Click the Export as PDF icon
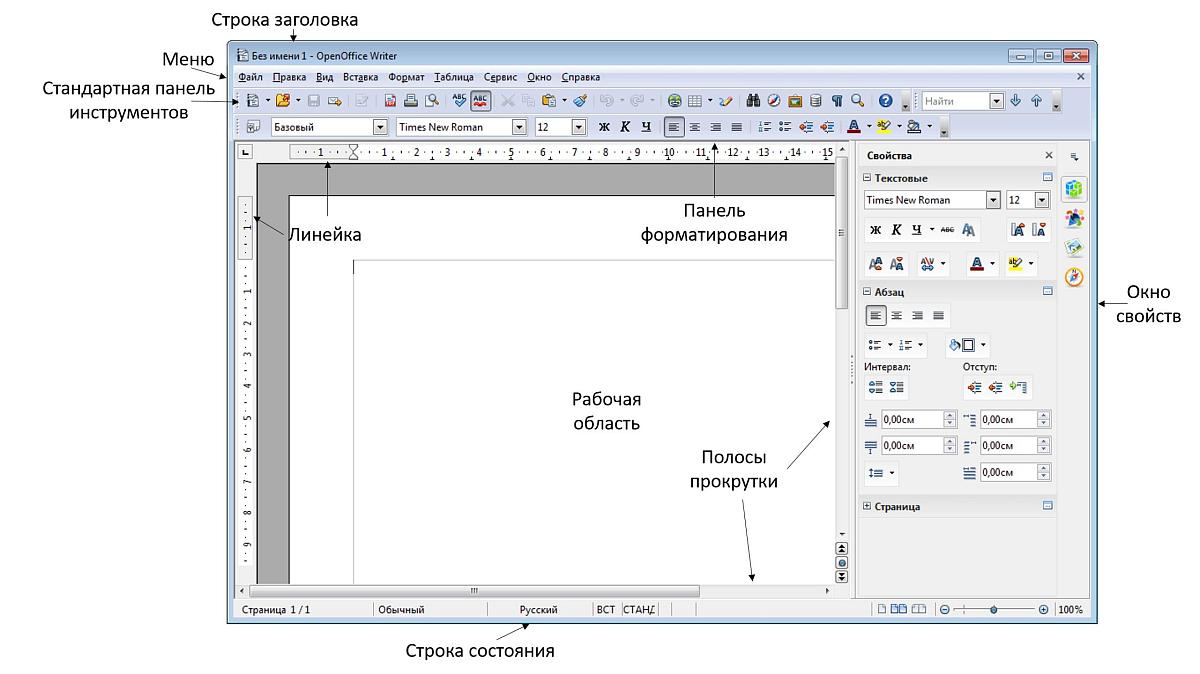 point(390,101)
